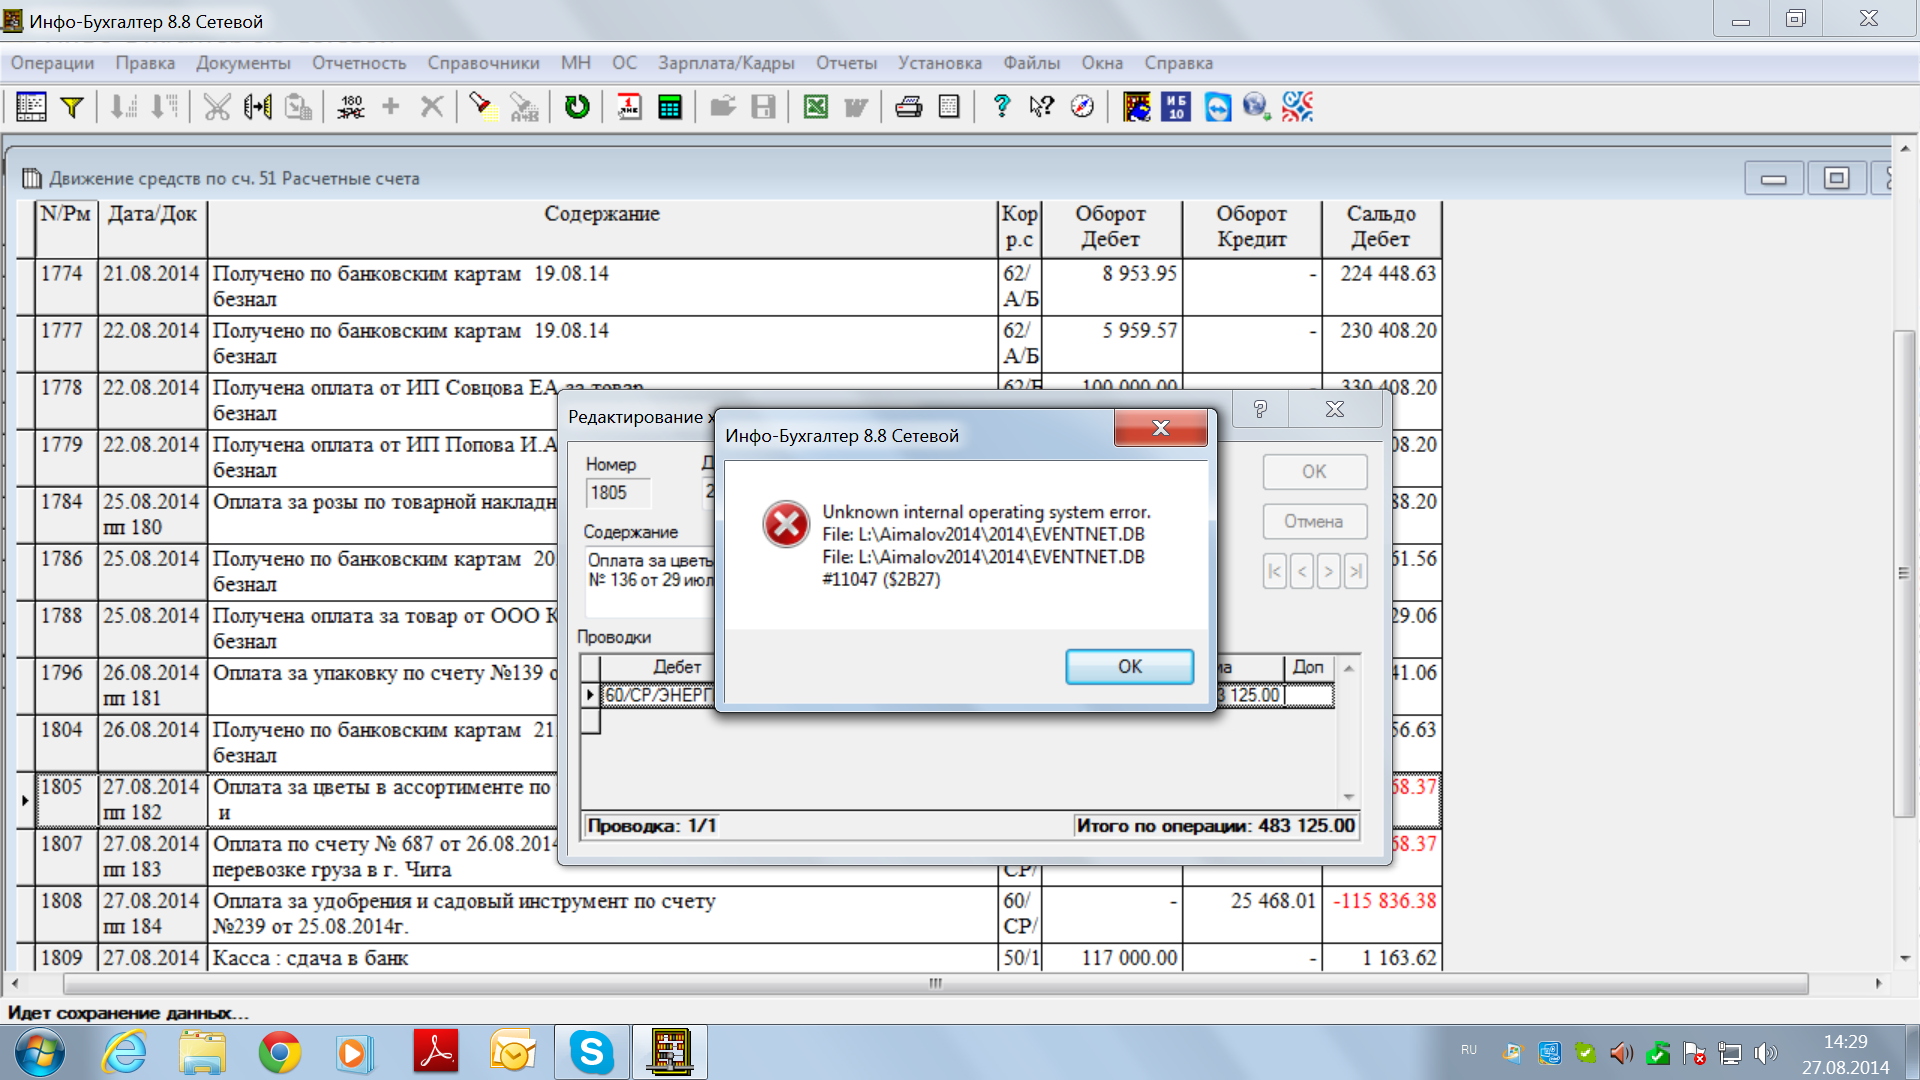Click the Word W export icon
Viewport: 1920px width, 1080px height.
click(856, 106)
